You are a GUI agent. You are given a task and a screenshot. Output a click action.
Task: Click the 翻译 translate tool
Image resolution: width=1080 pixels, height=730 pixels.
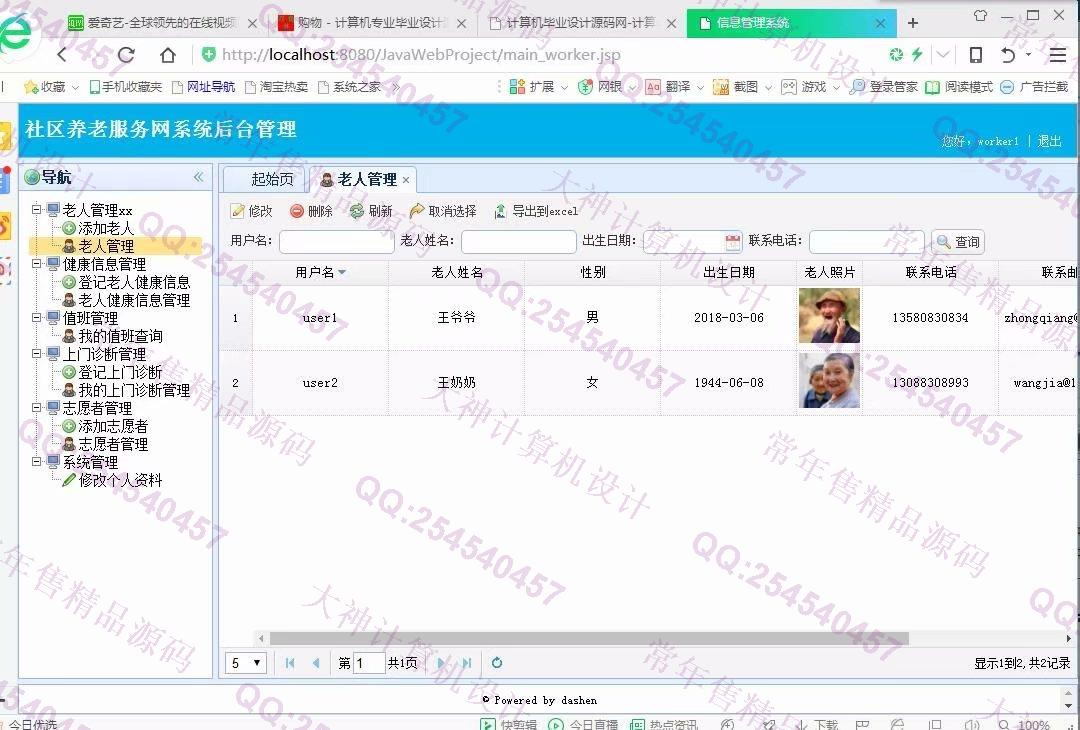674,87
